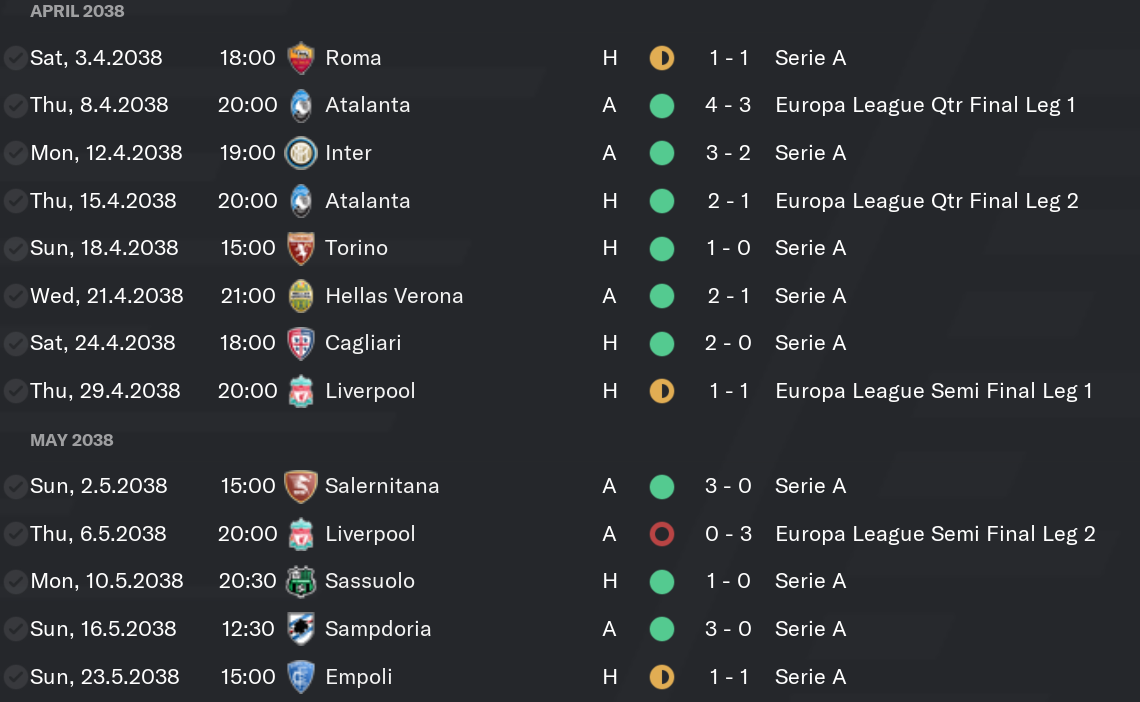
Task: Toggle the checkmark beside Sun, 2.5.2038 fixture
Action: click(15, 486)
